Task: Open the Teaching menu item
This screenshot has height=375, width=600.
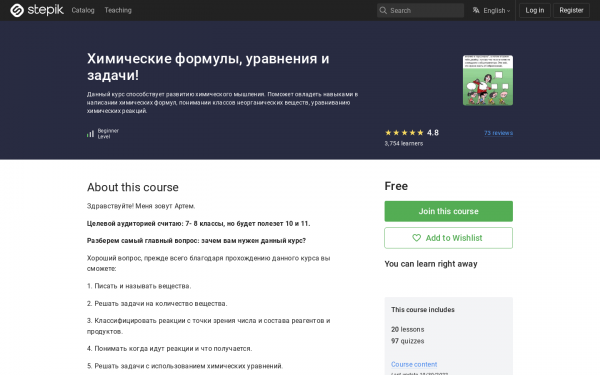Action: [118, 10]
